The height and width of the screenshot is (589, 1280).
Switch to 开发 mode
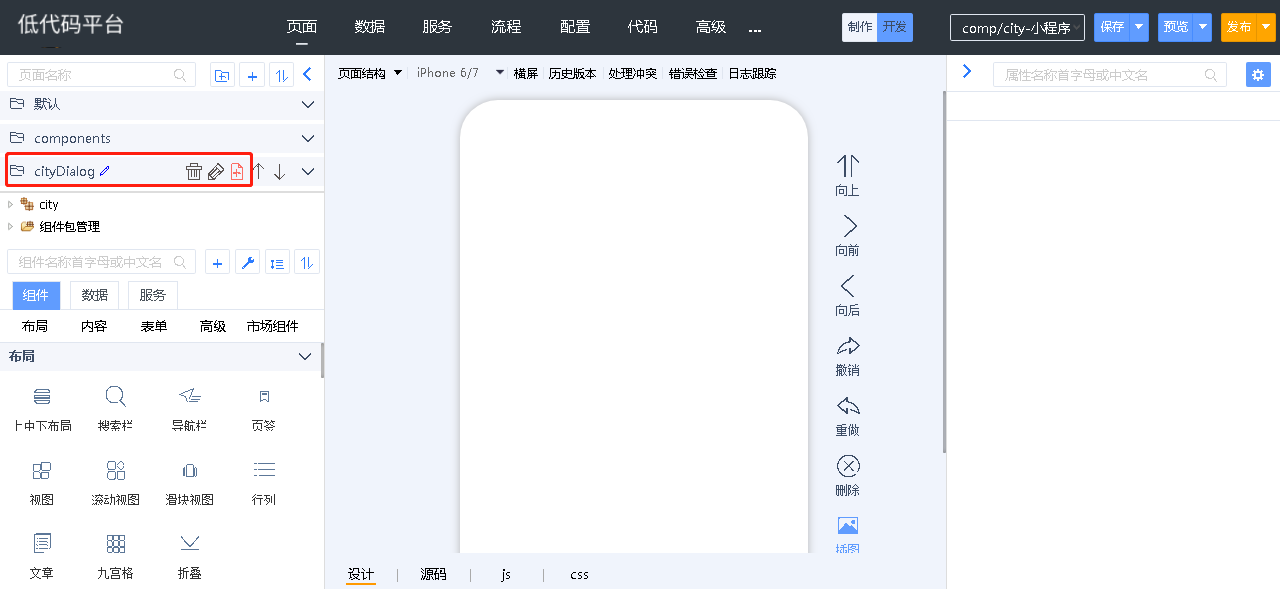tap(895, 27)
